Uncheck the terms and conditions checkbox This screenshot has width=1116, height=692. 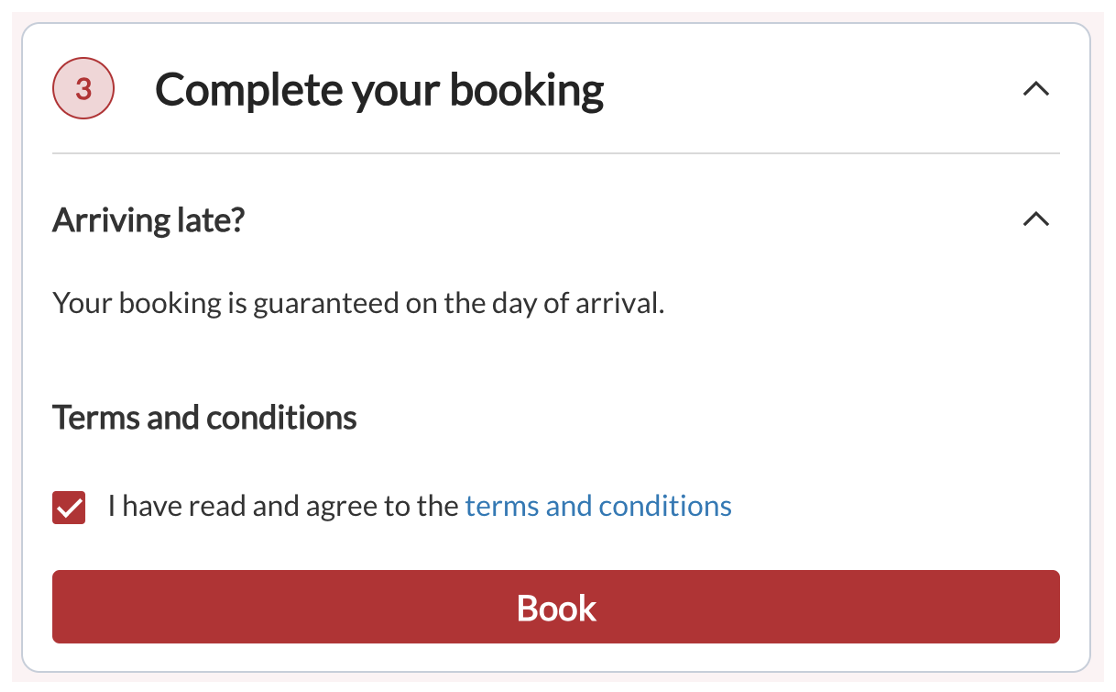point(69,507)
